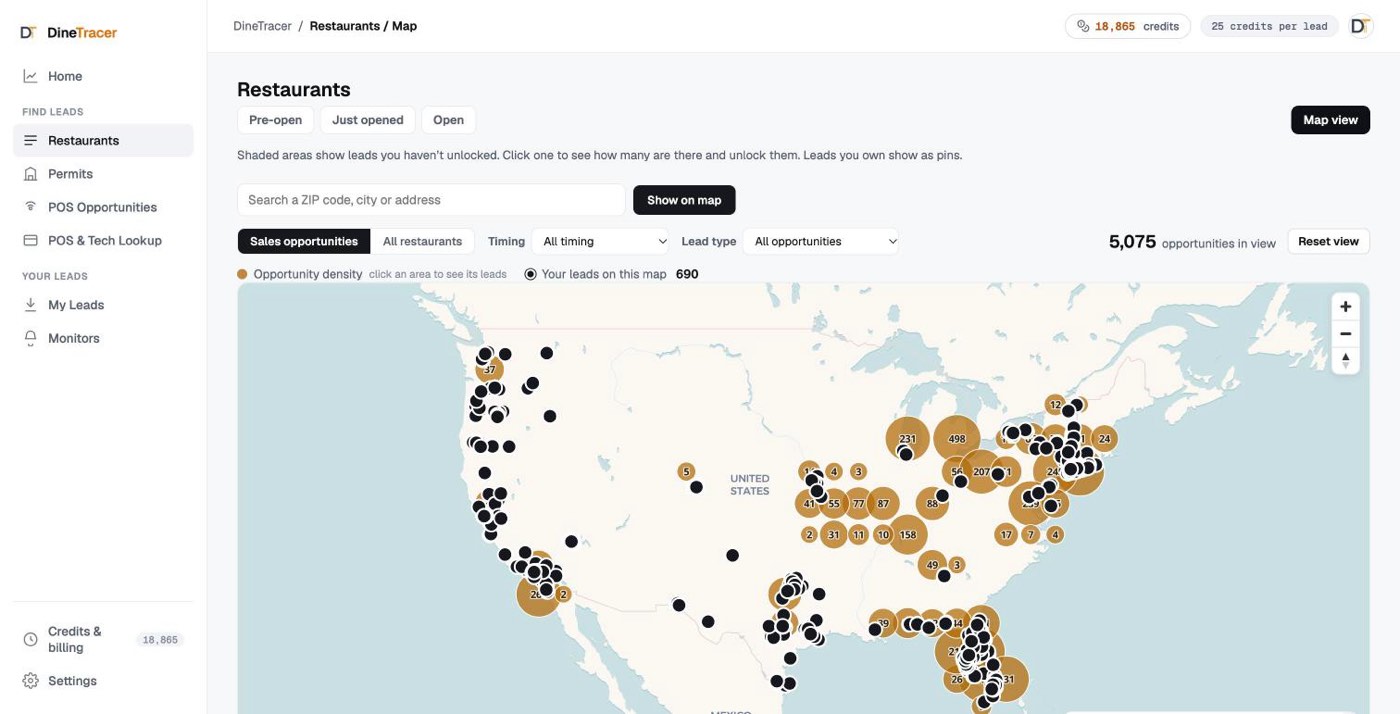Open My Leads page

click(103, 305)
